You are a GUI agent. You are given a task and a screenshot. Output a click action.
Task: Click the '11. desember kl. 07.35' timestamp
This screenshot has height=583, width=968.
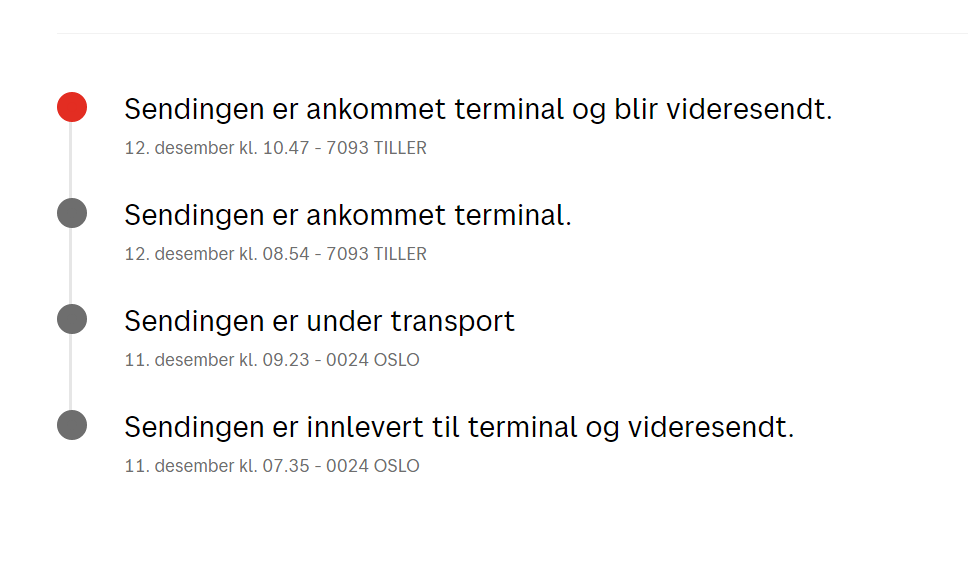217,466
